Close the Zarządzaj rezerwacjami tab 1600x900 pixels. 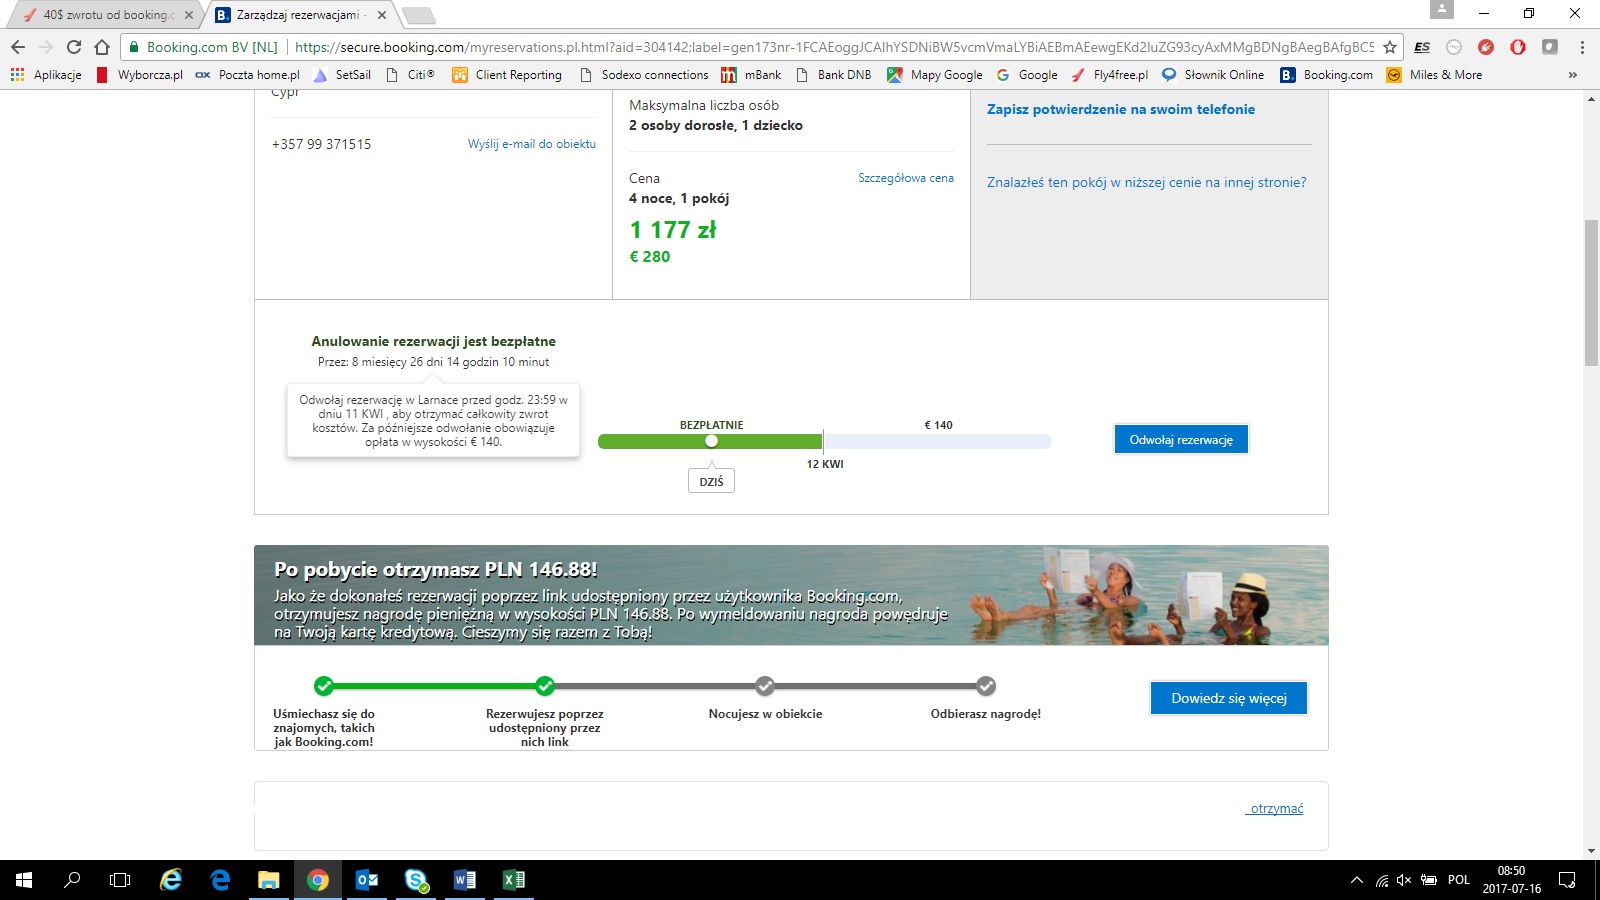382,15
